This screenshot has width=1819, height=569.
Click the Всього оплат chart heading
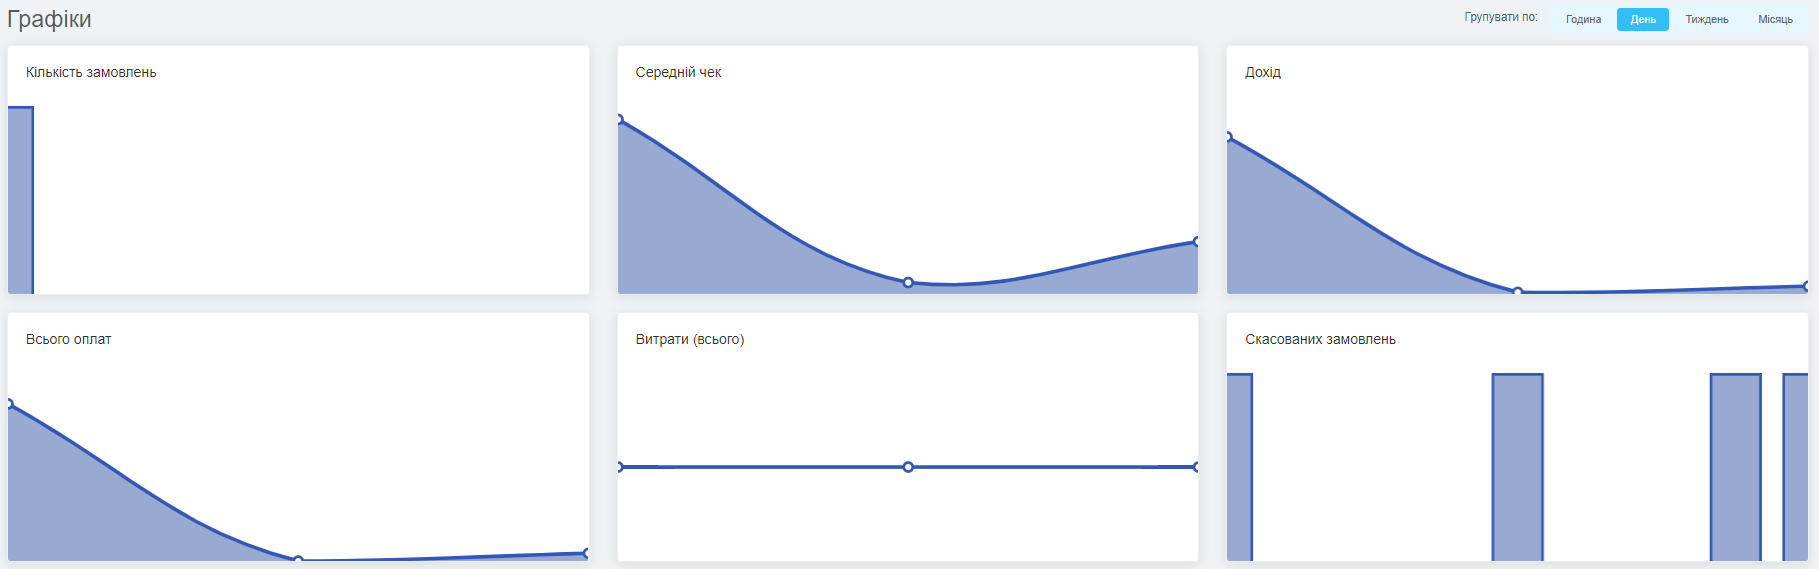click(68, 339)
